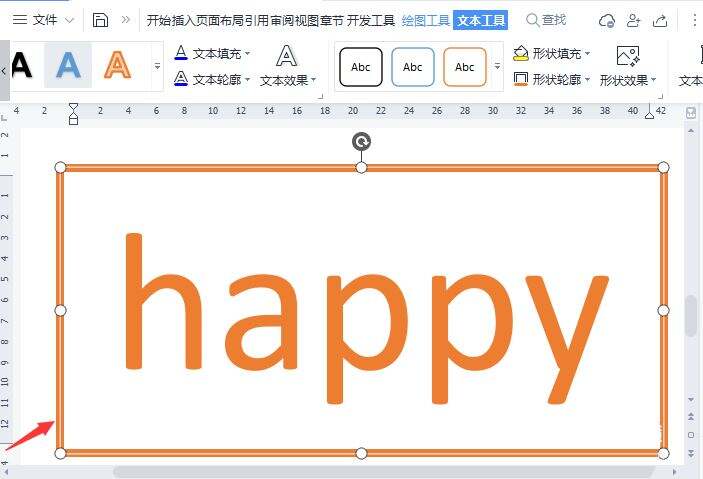Open the 视图 tab
Screen dimensions: 703x479
click(306, 21)
